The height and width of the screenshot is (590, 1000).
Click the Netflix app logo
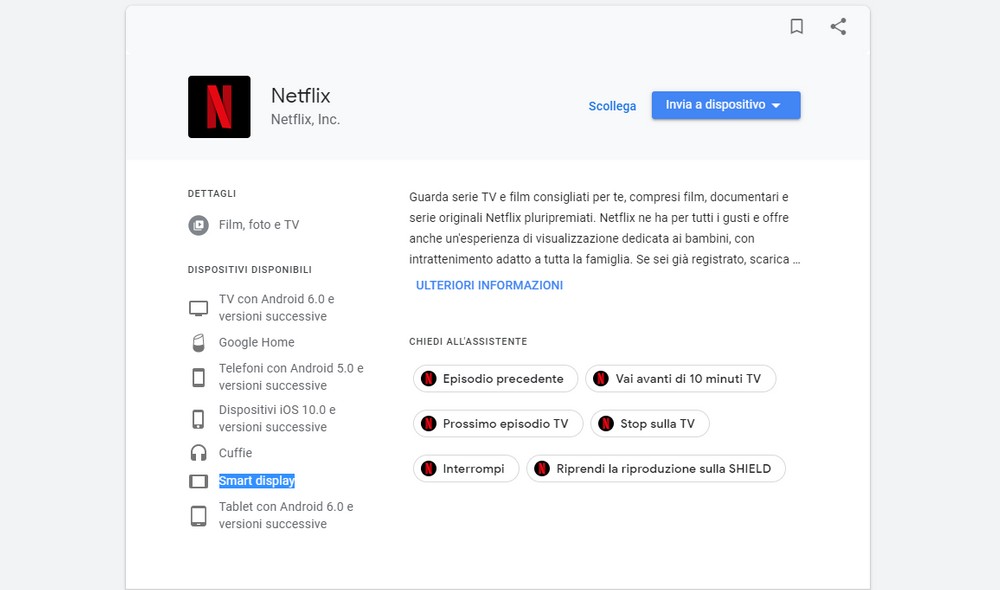click(219, 107)
